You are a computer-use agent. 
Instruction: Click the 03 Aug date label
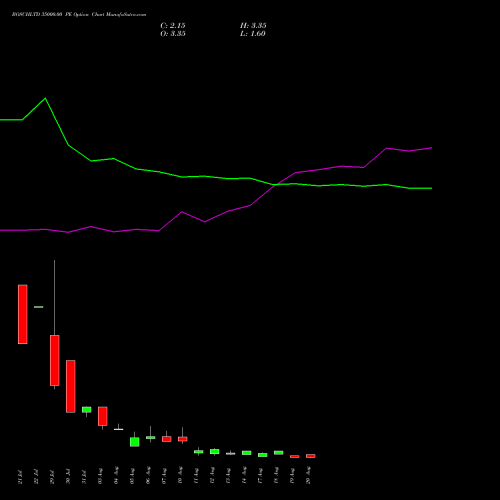tap(100, 476)
